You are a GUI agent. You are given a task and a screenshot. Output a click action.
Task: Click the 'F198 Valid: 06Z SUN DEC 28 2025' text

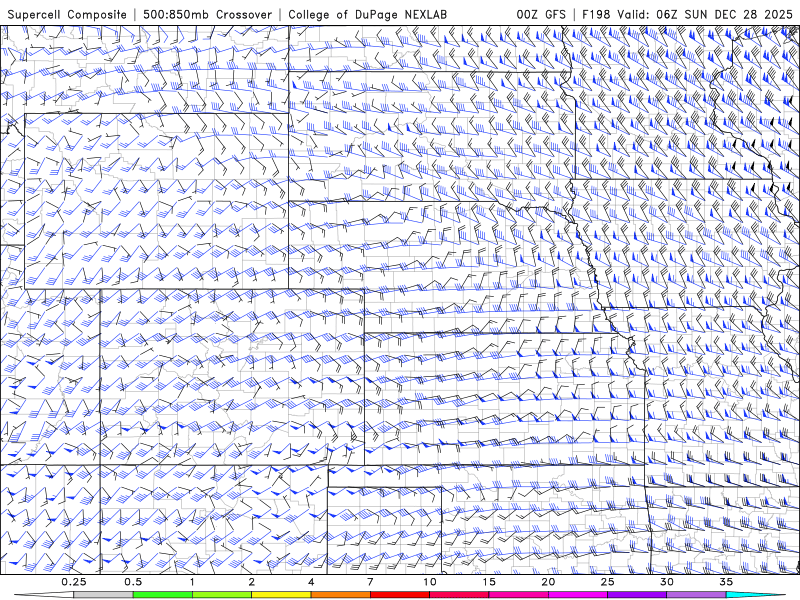tap(687, 14)
